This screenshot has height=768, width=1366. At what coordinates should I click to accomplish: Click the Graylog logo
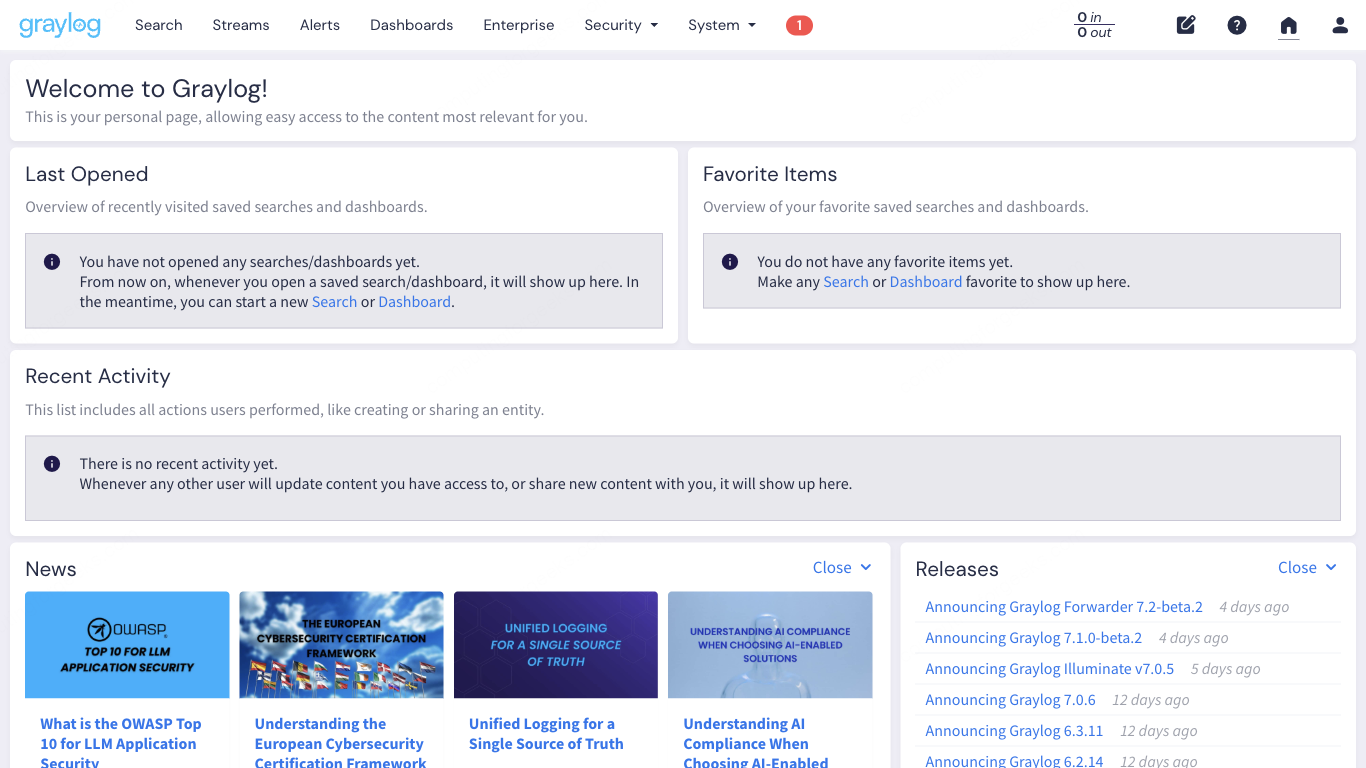coord(60,25)
